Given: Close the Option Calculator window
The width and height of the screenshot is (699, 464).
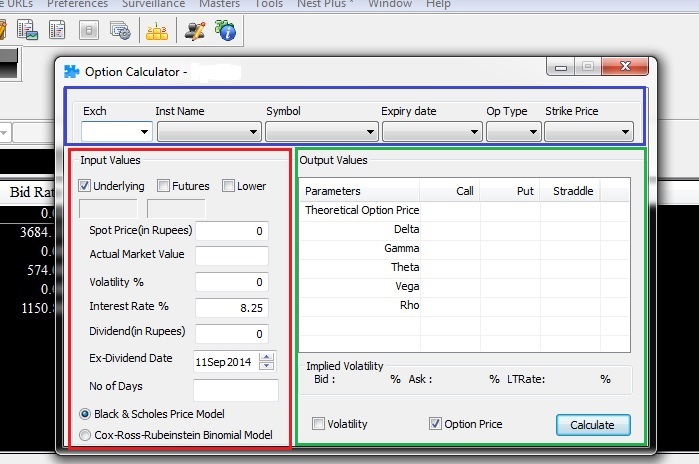Looking at the screenshot, I should 625,66.
